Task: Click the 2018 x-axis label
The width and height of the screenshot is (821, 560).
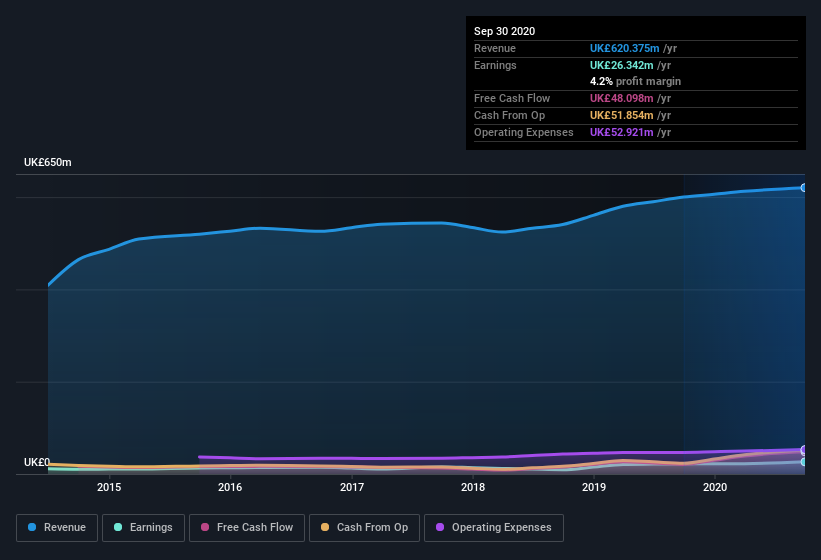Action: 473,487
